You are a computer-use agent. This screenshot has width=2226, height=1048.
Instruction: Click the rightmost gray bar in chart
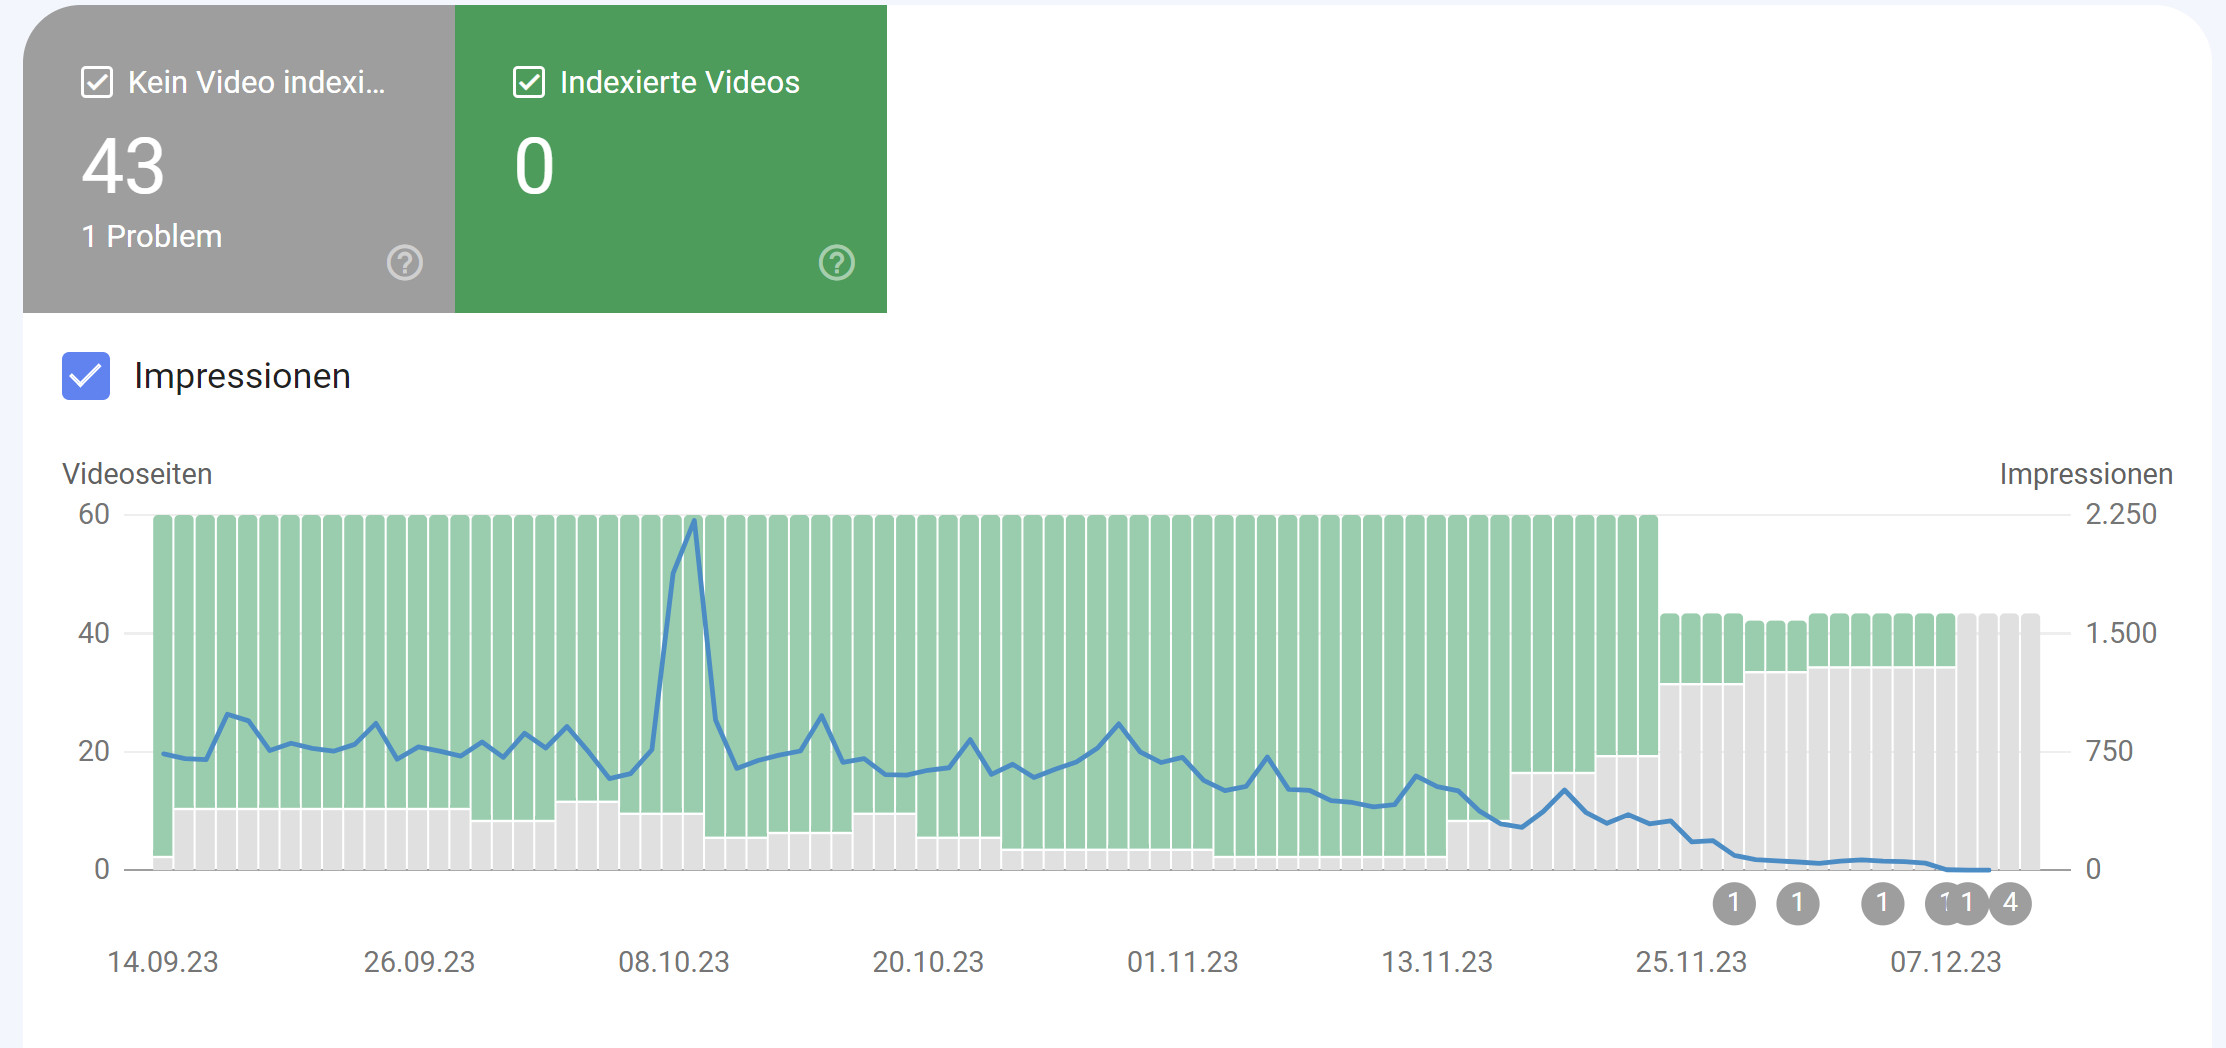(x=2030, y=740)
